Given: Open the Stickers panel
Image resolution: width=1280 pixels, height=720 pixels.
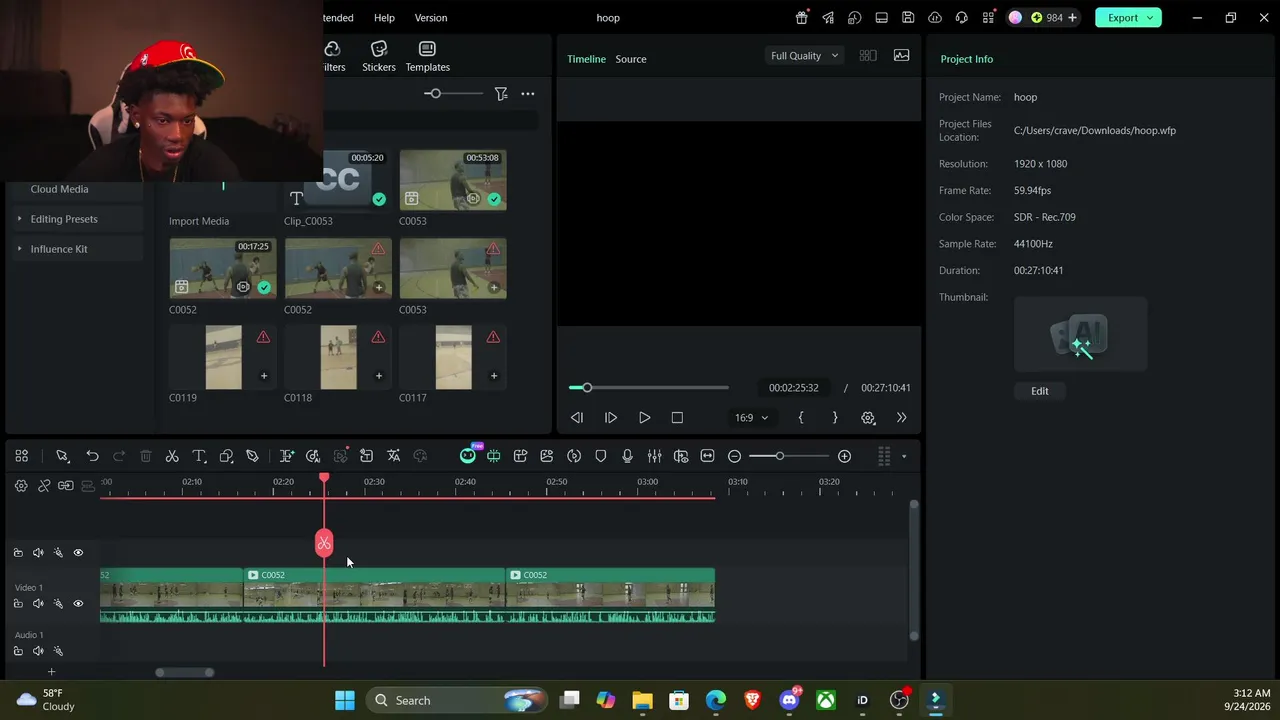Looking at the screenshot, I should (379, 57).
